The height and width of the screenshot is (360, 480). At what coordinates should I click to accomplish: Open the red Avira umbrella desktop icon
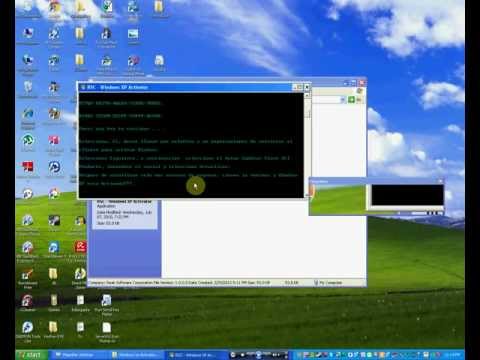pyautogui.click(x=80, y=248)
